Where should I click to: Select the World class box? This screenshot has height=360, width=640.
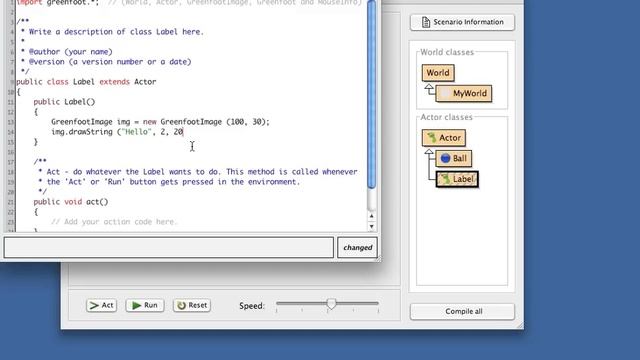coord(438,73)
